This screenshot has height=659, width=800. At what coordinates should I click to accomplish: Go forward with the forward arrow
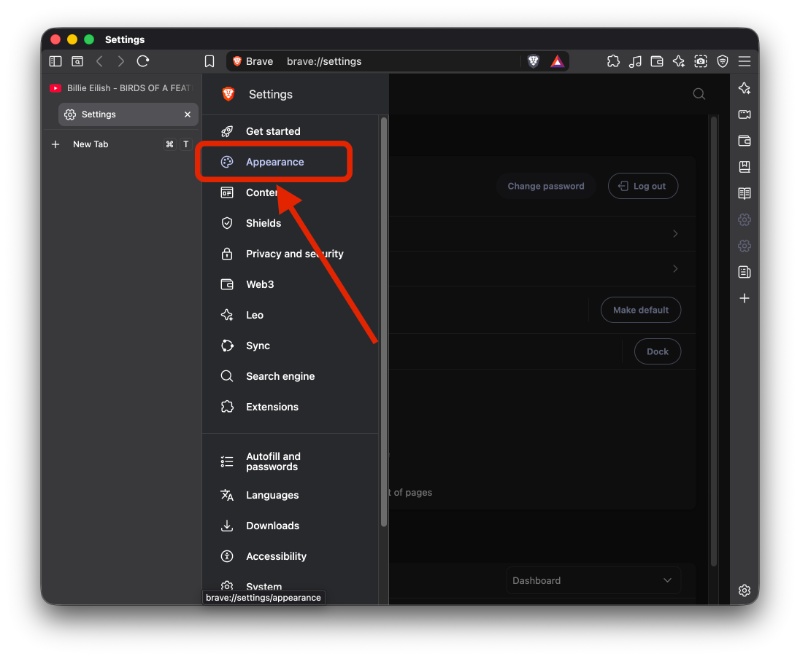[121, 61]
